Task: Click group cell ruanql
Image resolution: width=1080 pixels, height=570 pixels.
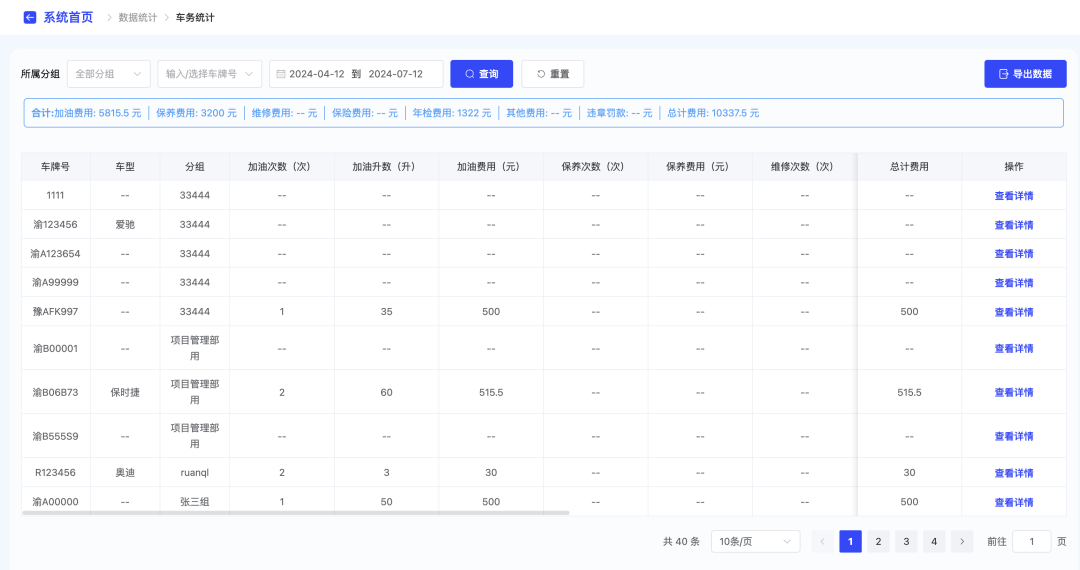Action: pyautogui.click(x=195, y=473)
